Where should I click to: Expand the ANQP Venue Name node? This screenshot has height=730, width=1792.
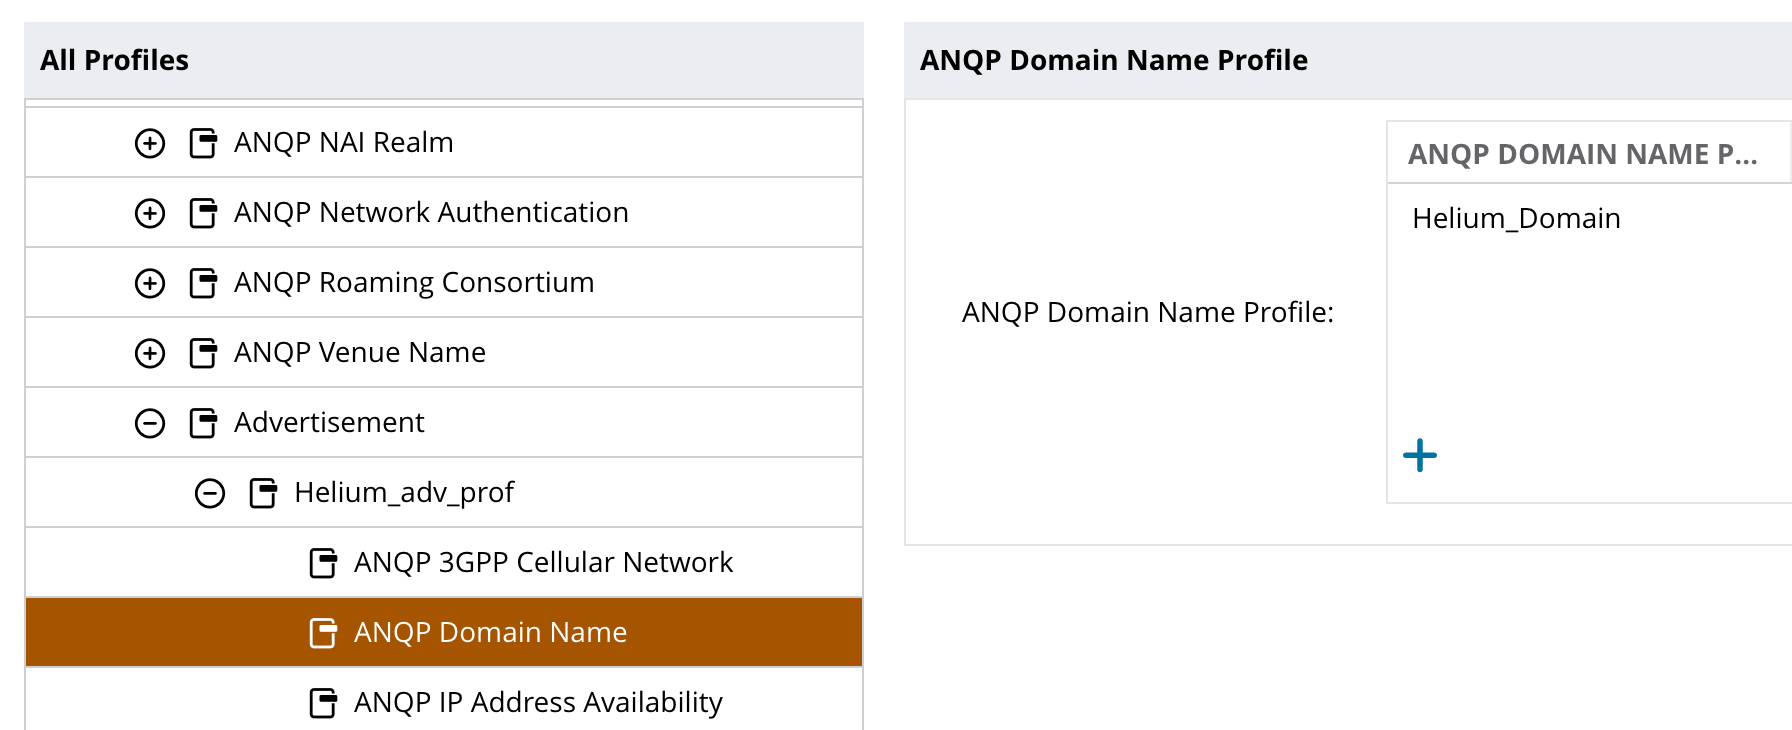coord(150,353)
